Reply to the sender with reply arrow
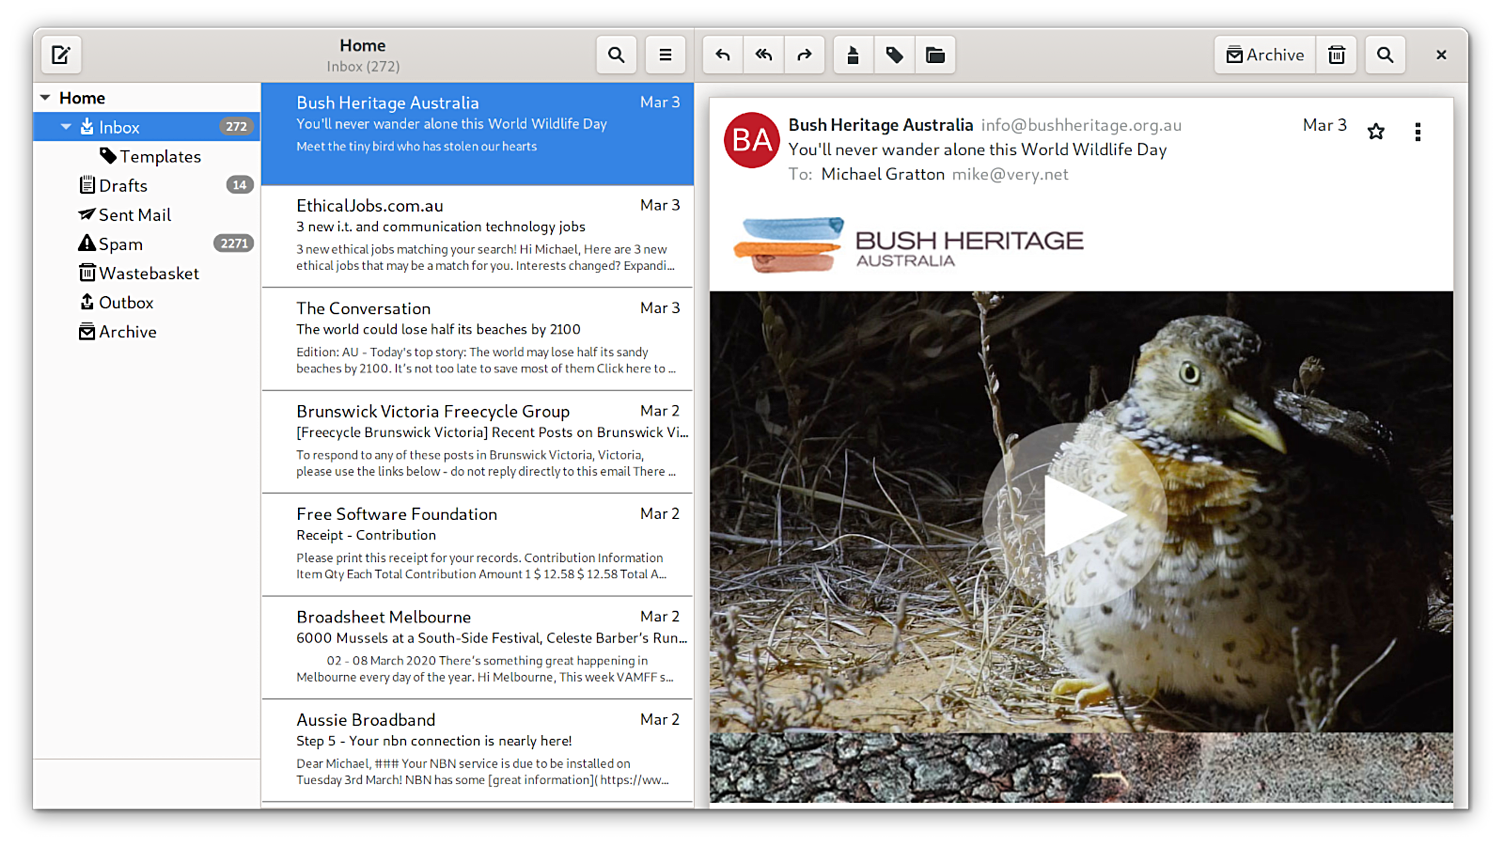Viewport: 1504px width, 846px height. coord(722,55)
